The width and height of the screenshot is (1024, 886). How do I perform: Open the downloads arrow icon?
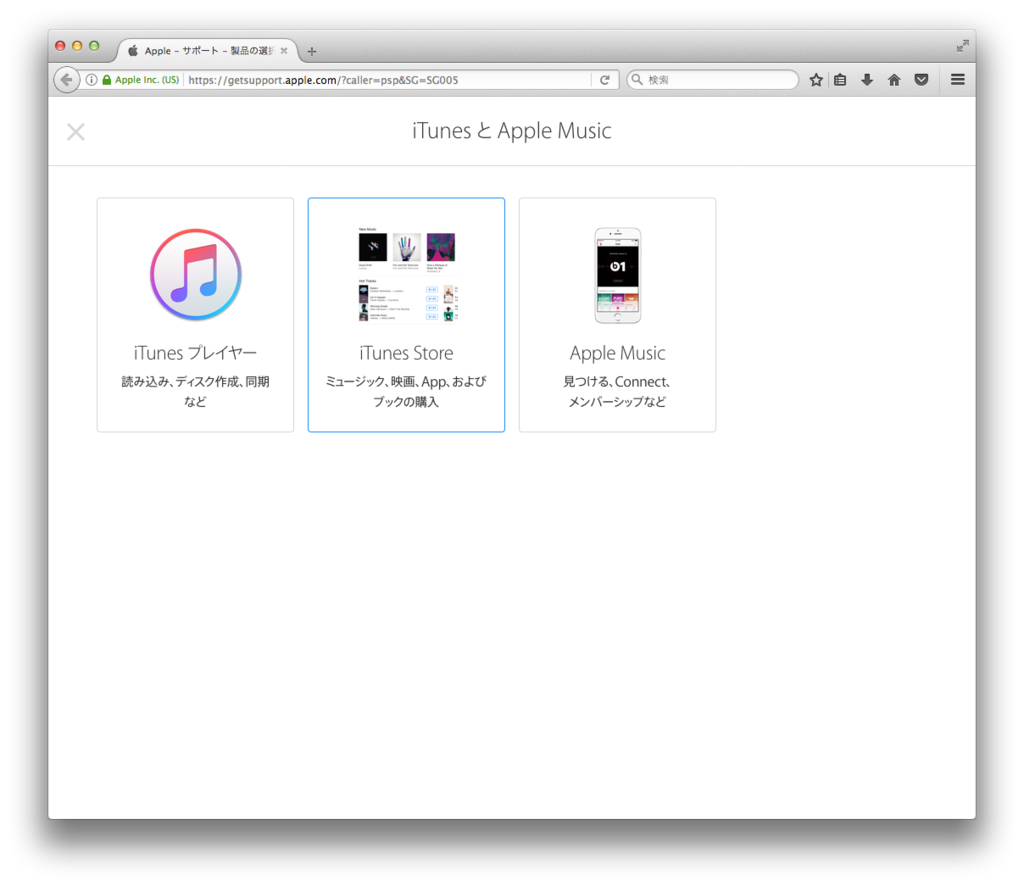867,80
